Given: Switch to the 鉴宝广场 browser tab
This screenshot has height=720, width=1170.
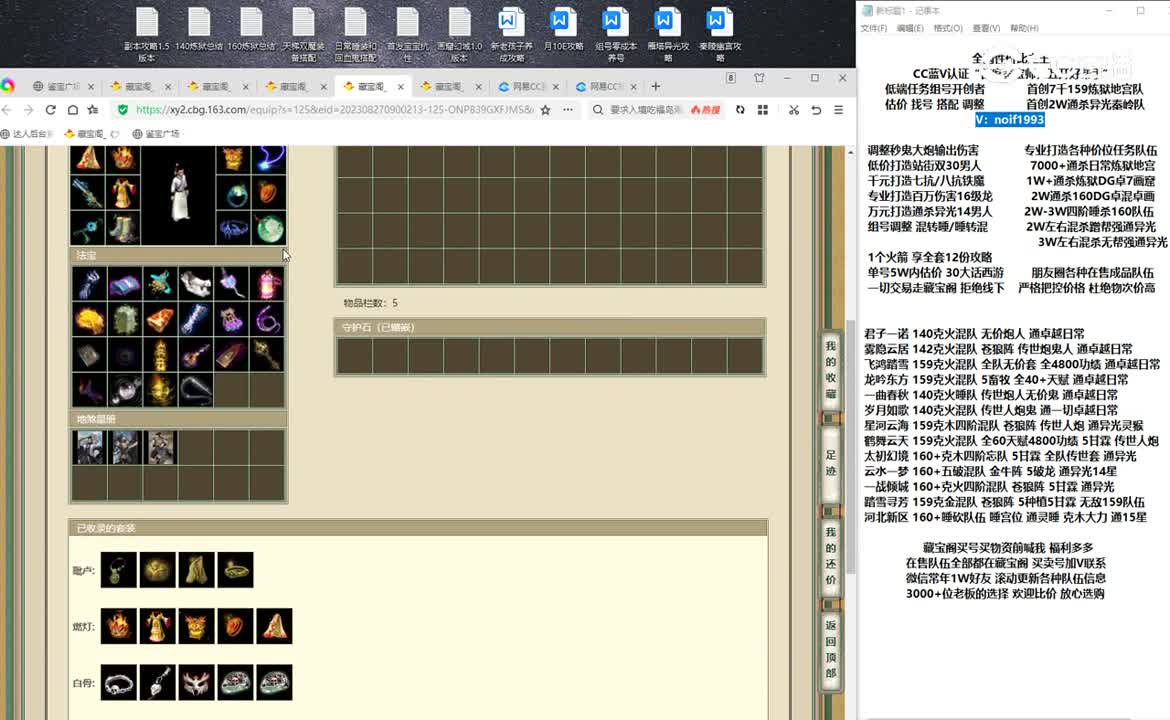Looking at the screenshot, I should (63, 87).
